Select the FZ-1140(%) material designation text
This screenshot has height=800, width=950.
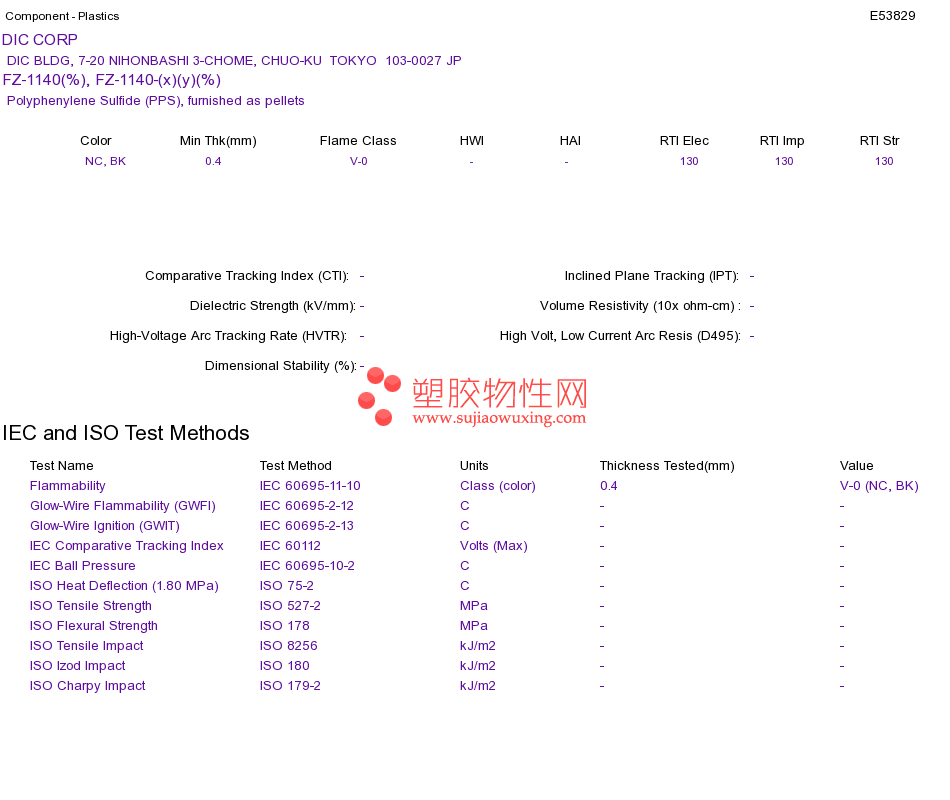47,80
